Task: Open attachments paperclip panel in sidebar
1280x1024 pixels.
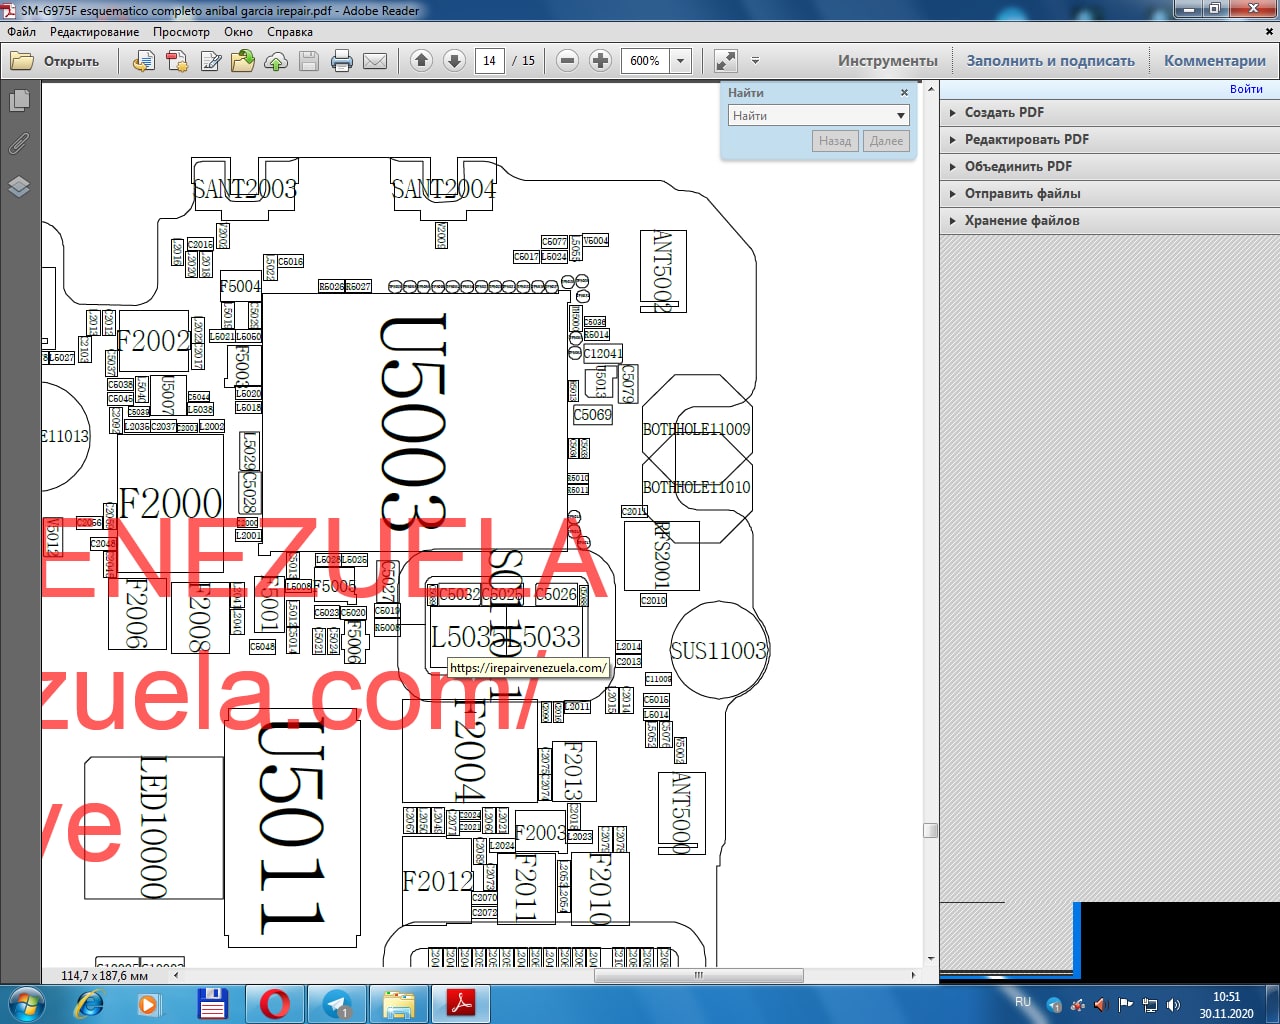Action: (19, 144)
